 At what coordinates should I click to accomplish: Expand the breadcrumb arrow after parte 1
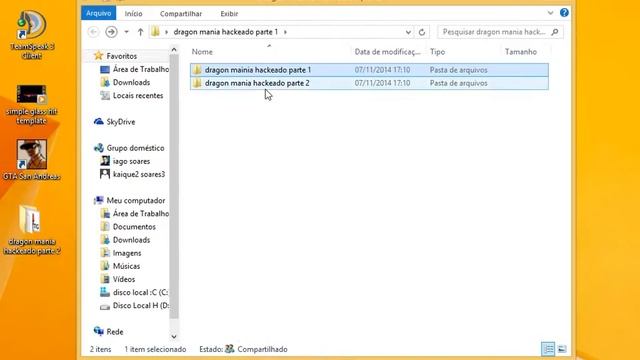click(285, 32)
